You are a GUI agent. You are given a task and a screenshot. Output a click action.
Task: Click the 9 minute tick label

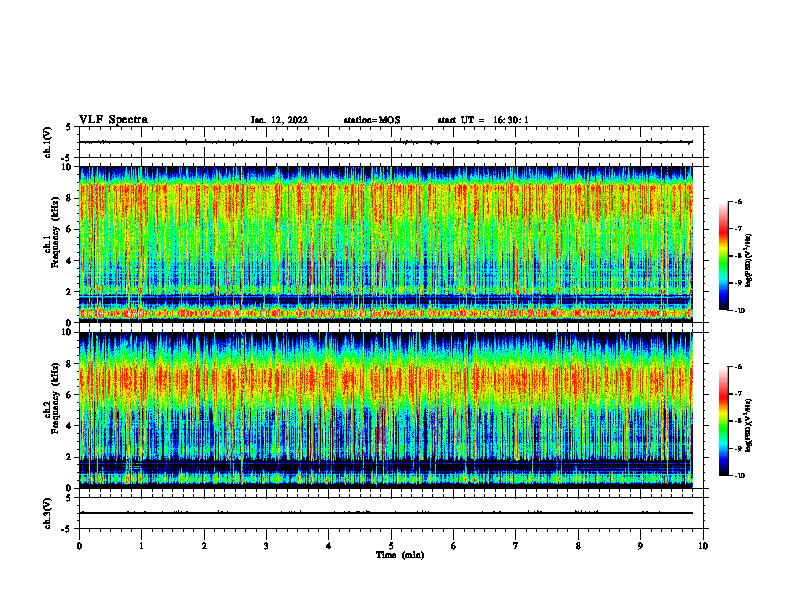(x=640, y=546)
